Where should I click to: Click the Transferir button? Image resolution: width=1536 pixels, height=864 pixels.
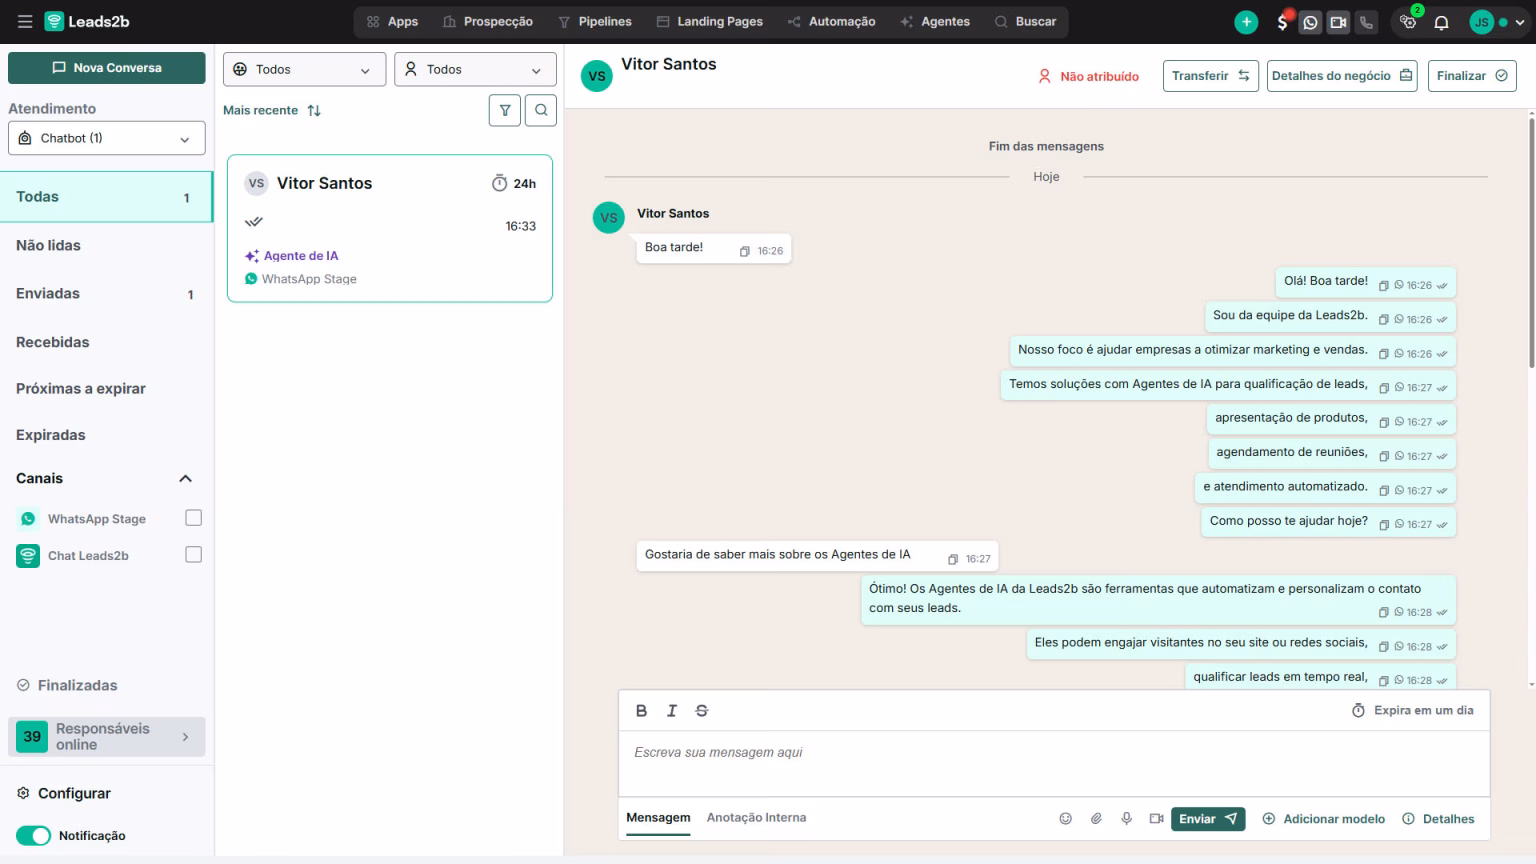[x=1211, y=76]
